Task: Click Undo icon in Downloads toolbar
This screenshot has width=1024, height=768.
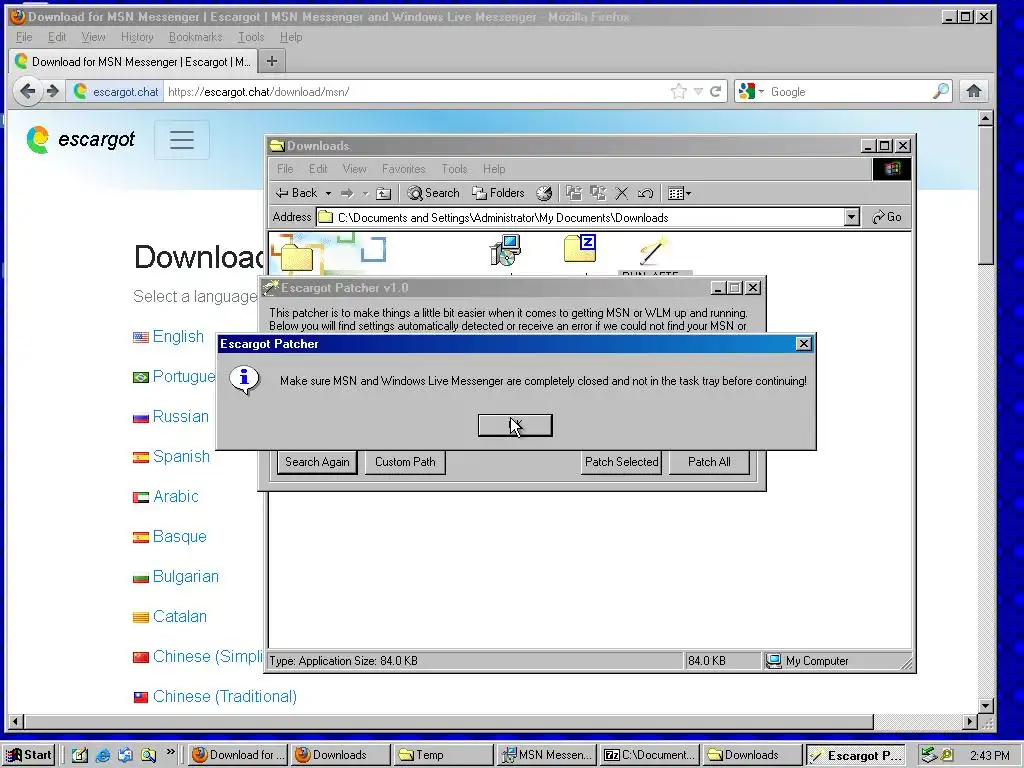Action: 645,193
